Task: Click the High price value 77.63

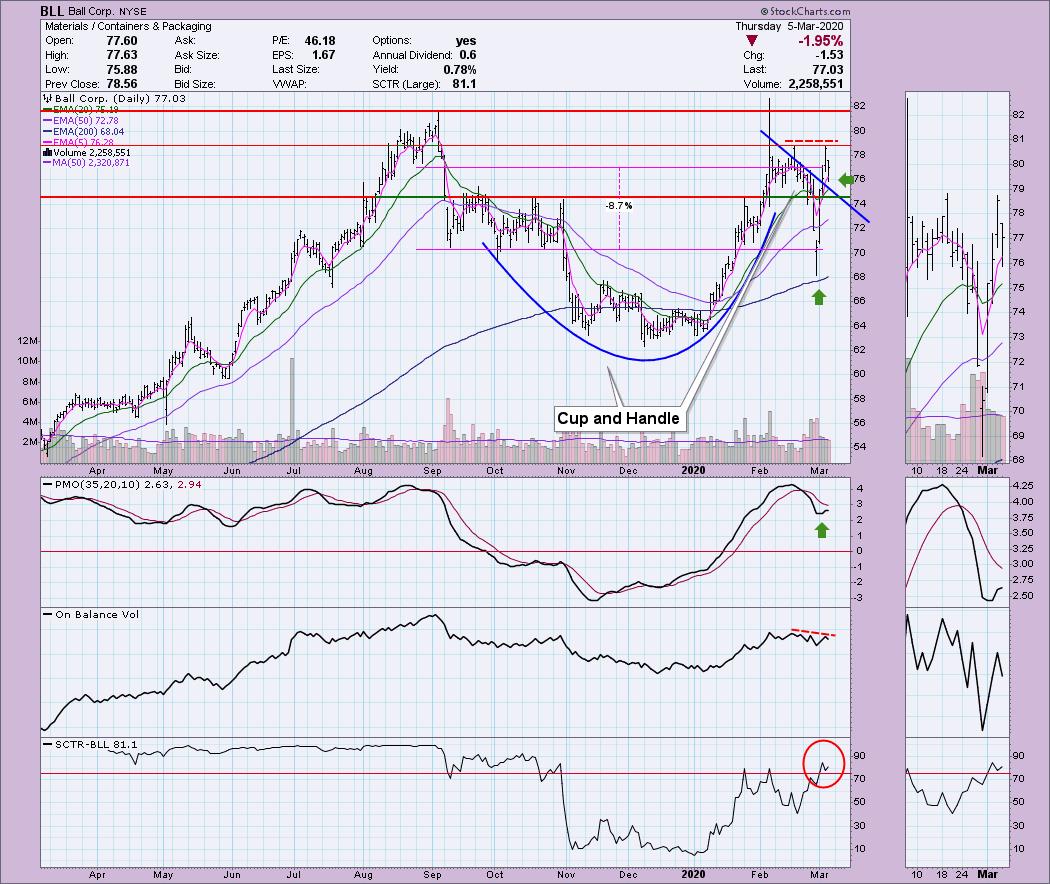Action: tap(122, 55)
